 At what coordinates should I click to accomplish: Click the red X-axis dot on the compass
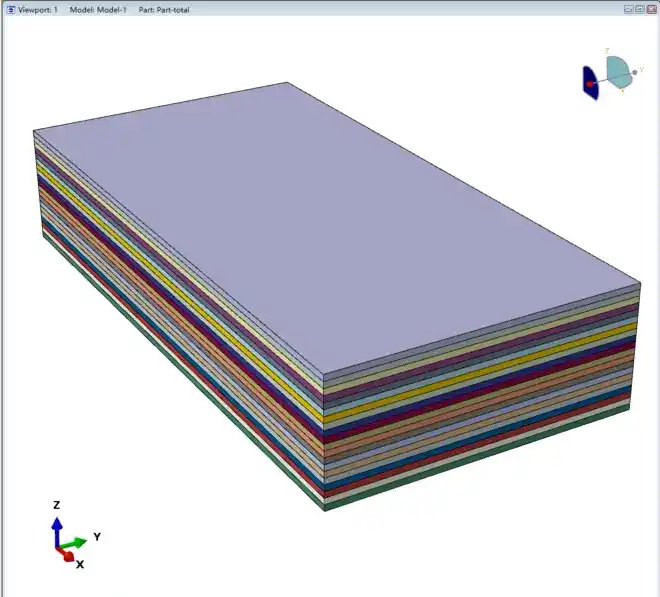pos(590,84)
